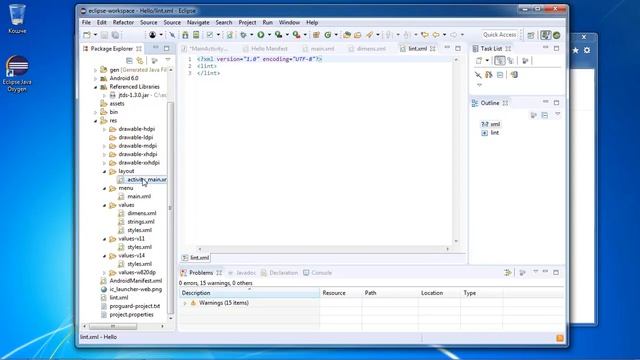This screenshot has width=640, height=360.
Task: Click the Open Type toolbar icon
Action: [x=347, y=35]
